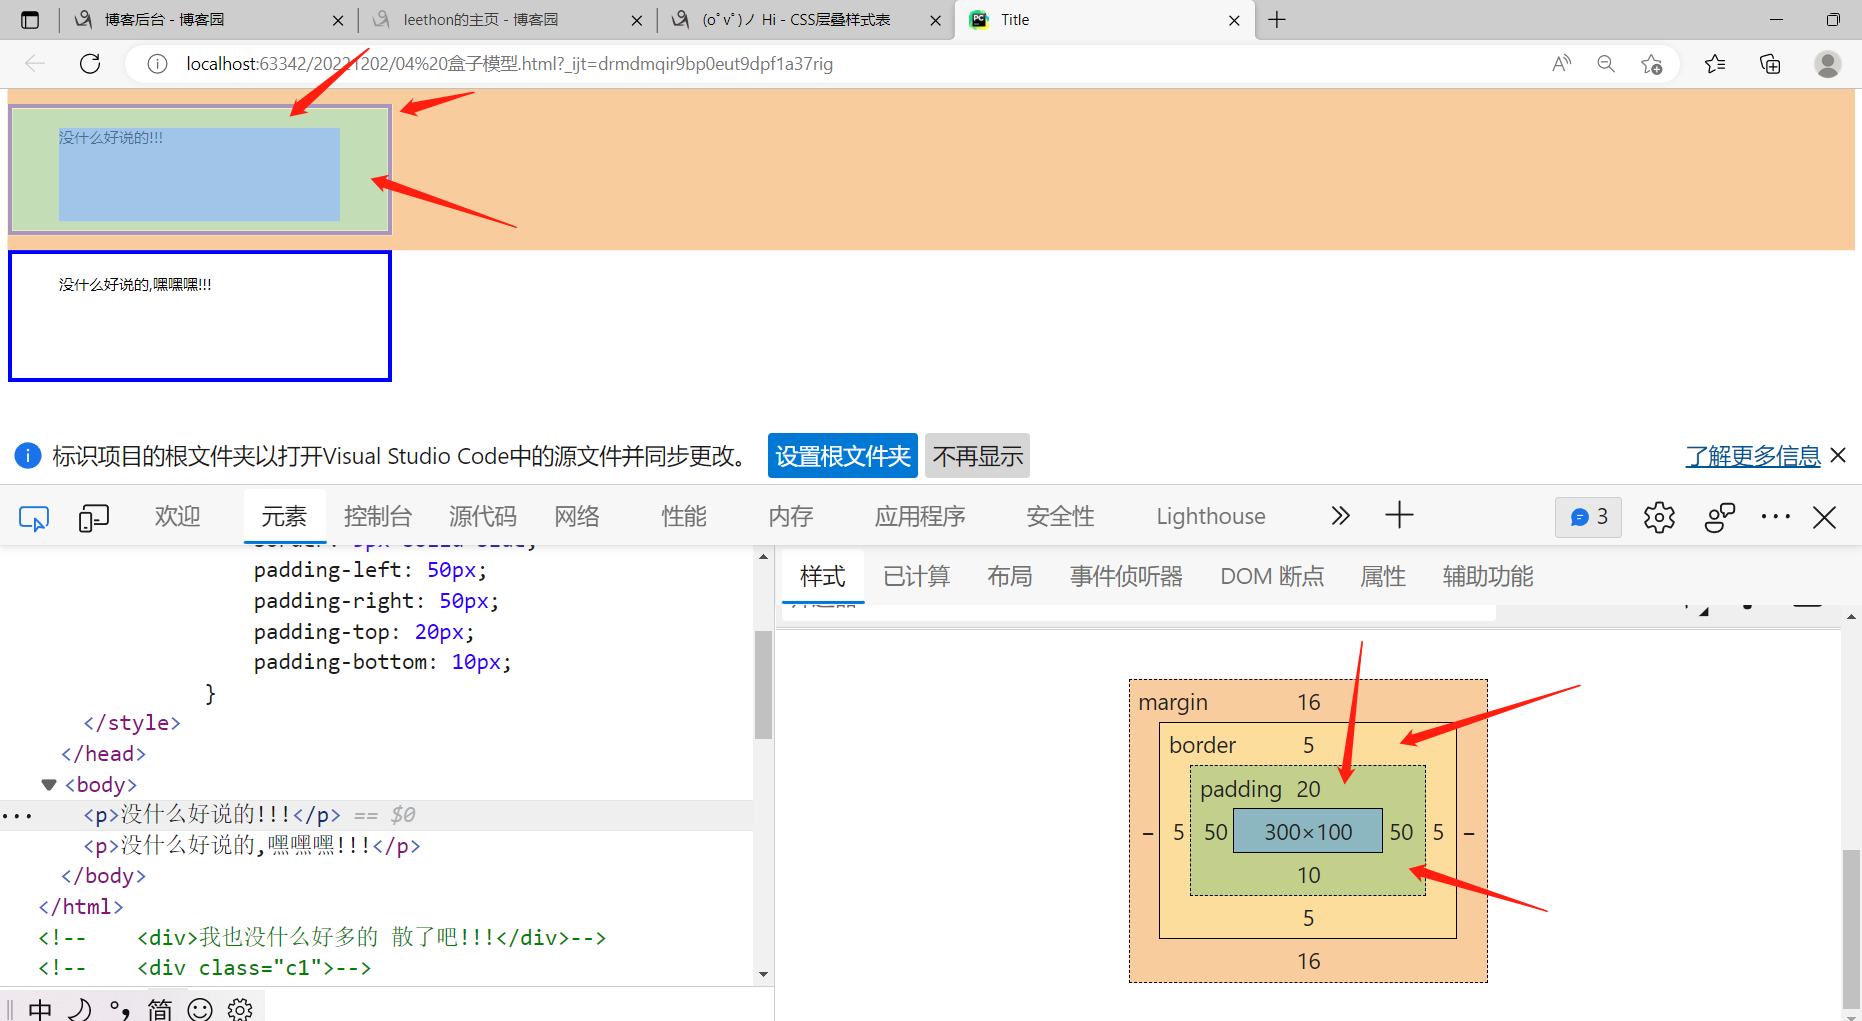1862x1021 pixels.
Task: Open the 辅助功能 pane tab
Action: pyautogui.click(x=1488, y=576)
